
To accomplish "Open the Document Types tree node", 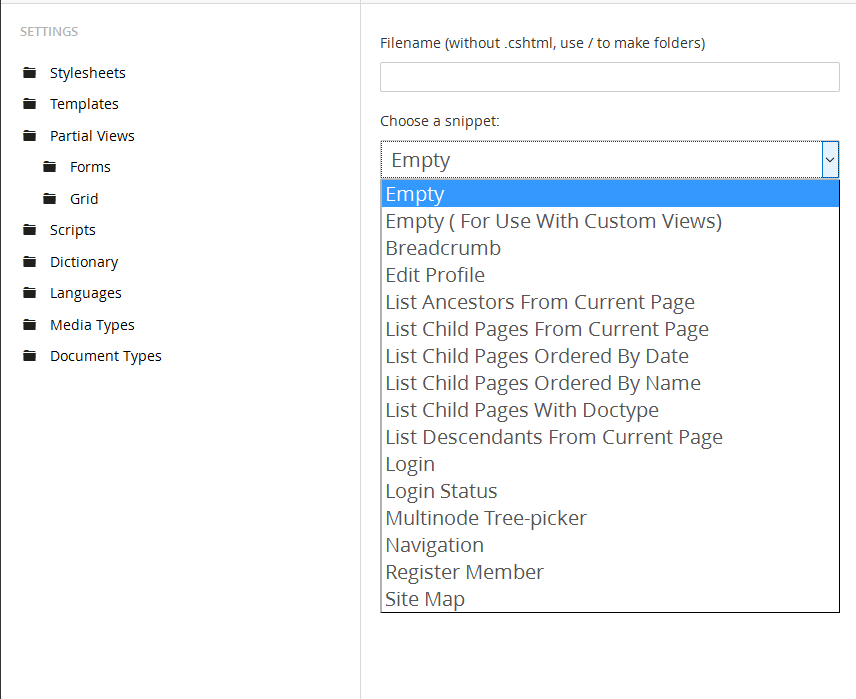I will click(105, 356).
